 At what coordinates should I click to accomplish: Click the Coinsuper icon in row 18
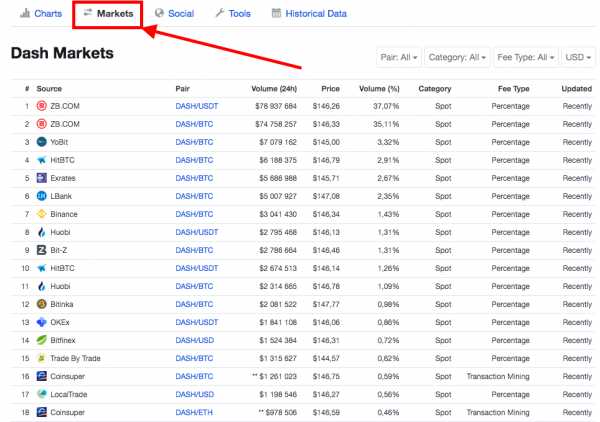(x=41, y=412)
